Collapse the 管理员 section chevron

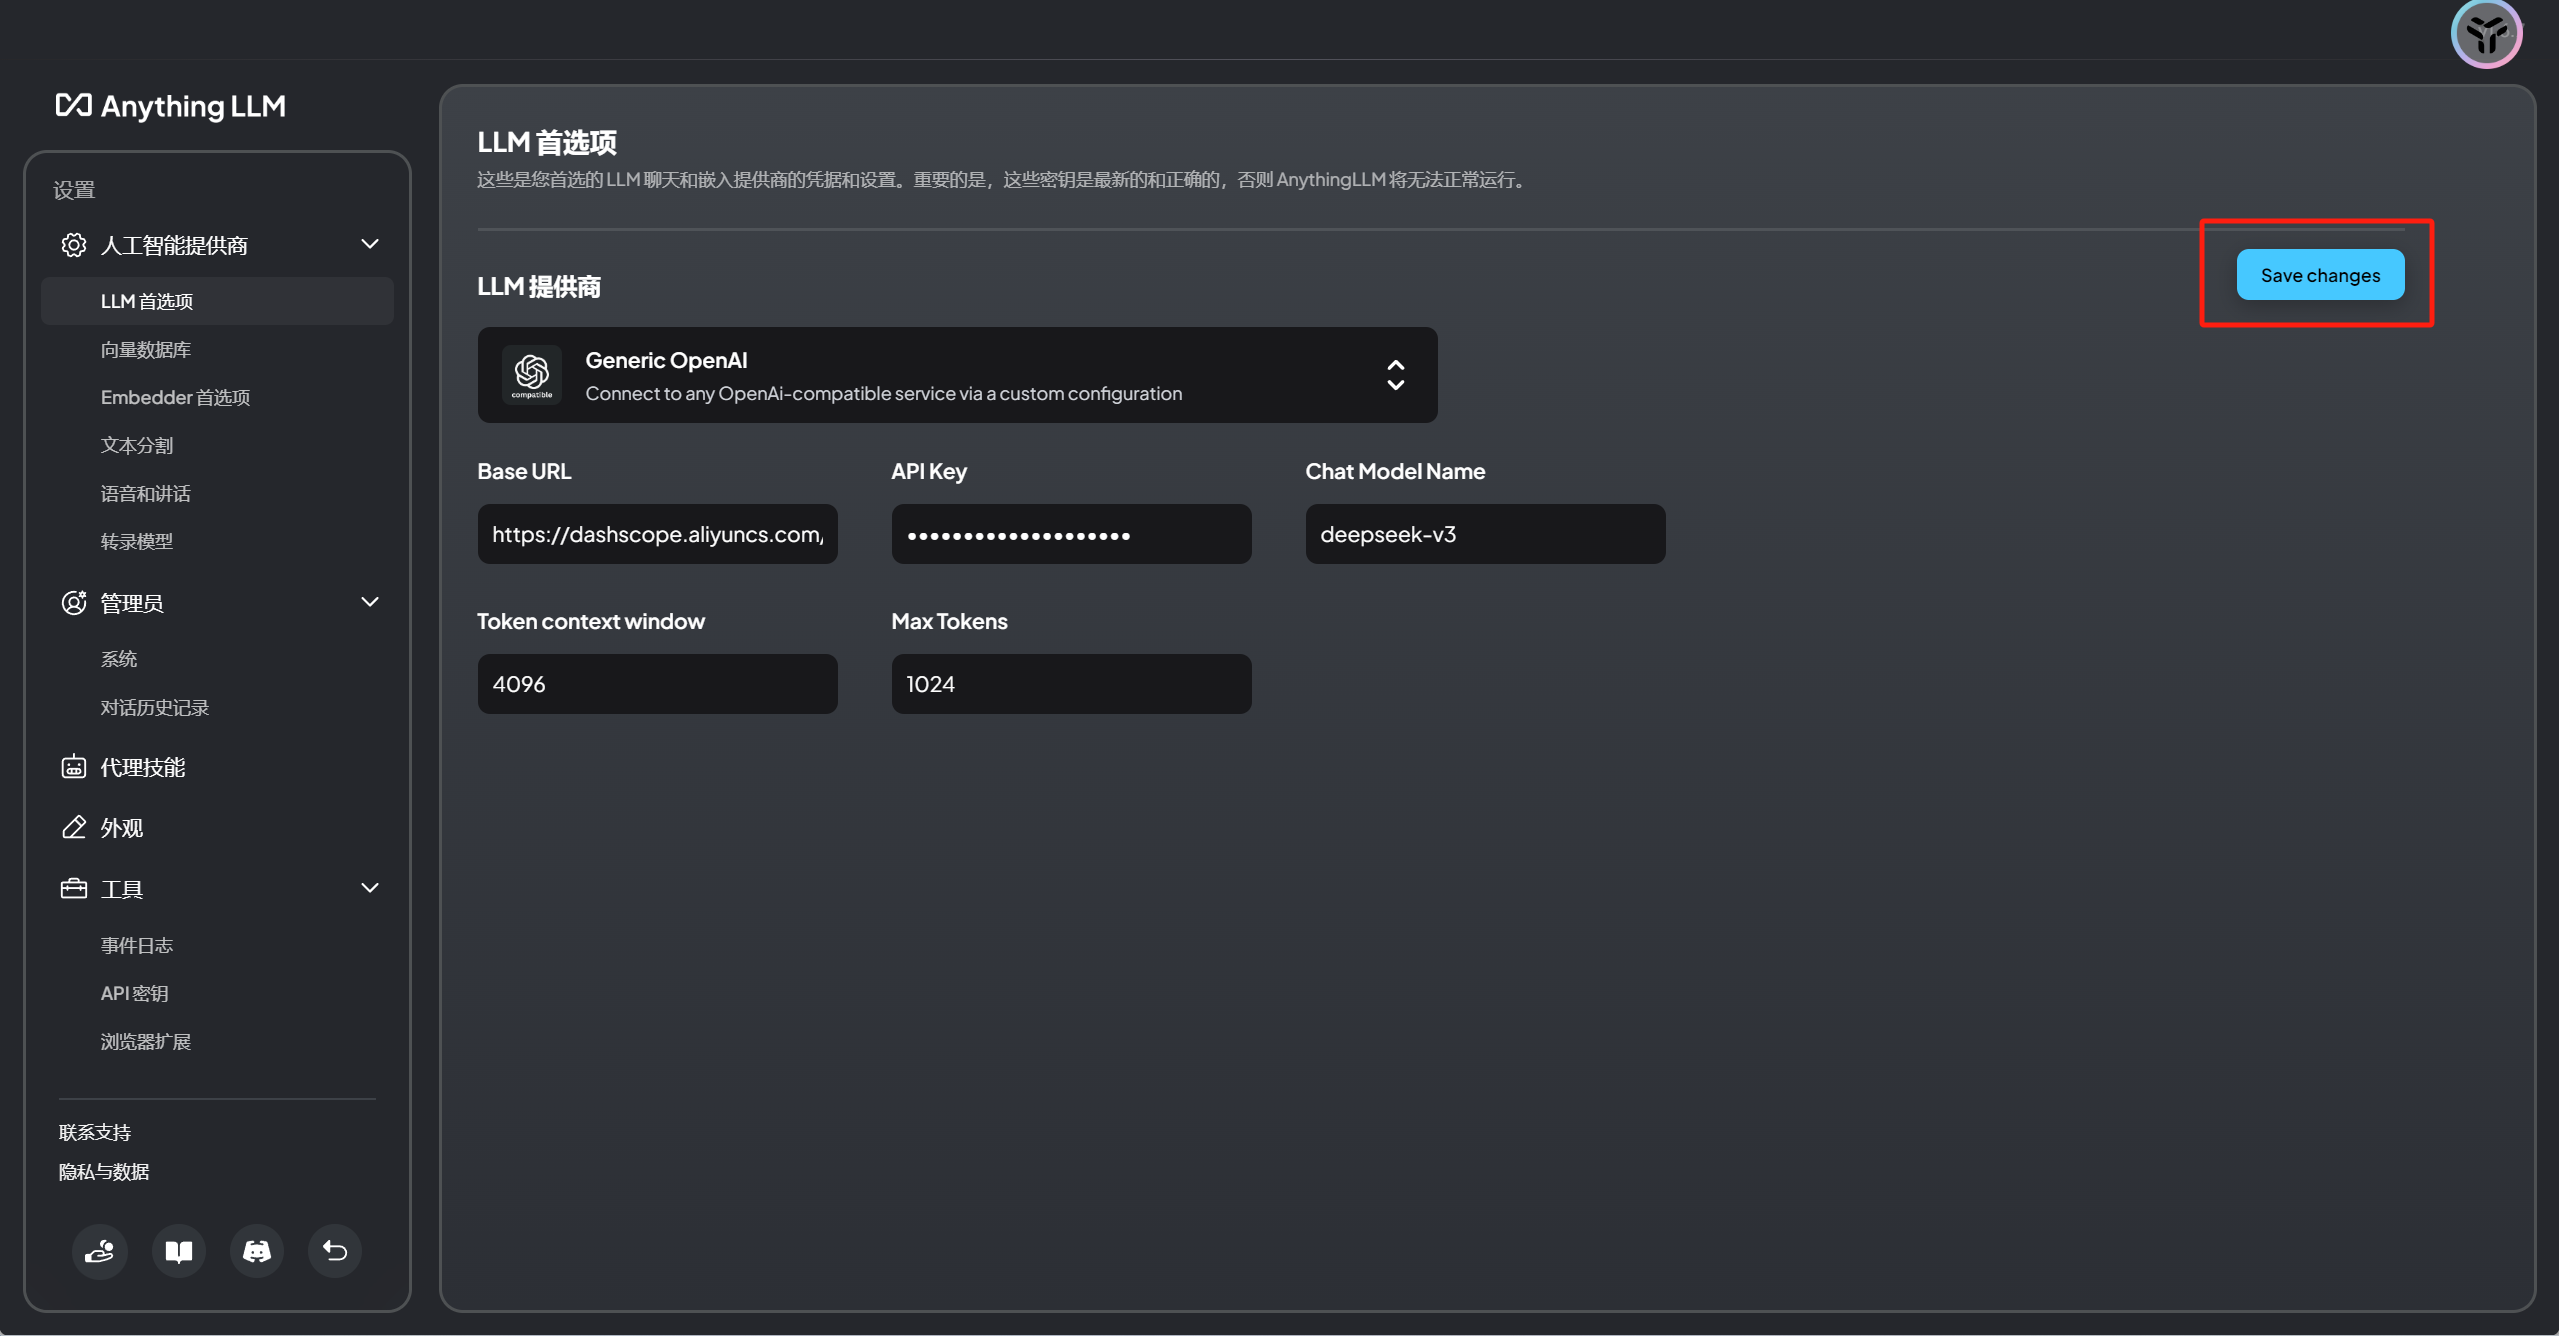370,602
